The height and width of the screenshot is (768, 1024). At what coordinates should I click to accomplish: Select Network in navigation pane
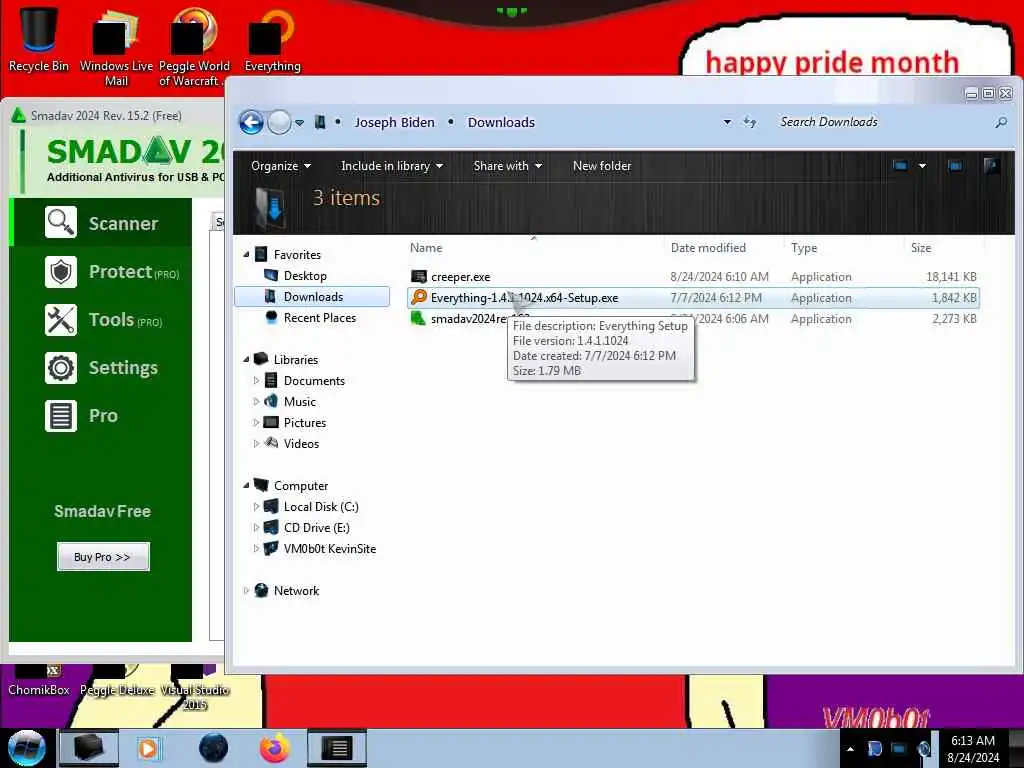point(296,590)
